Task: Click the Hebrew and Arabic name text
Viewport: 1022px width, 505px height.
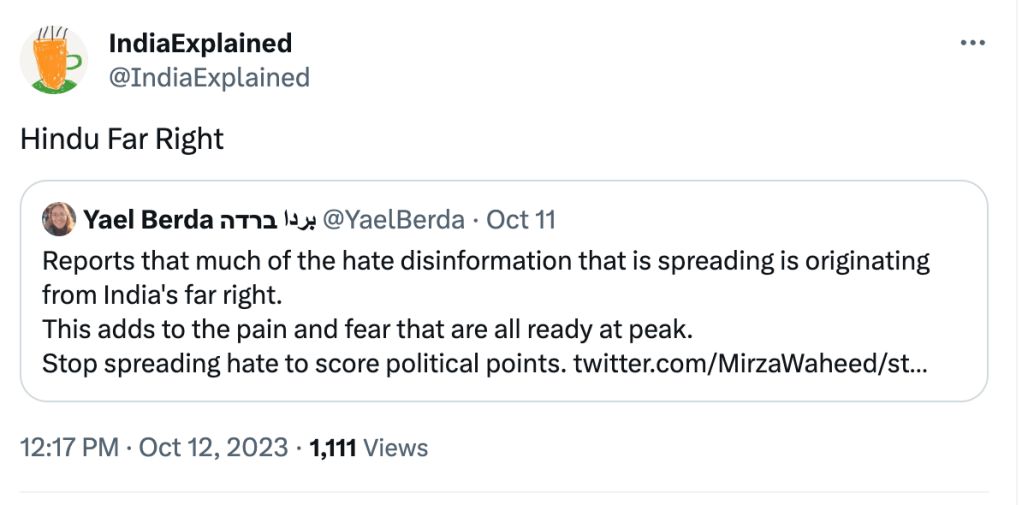Action: coord(260,219)
